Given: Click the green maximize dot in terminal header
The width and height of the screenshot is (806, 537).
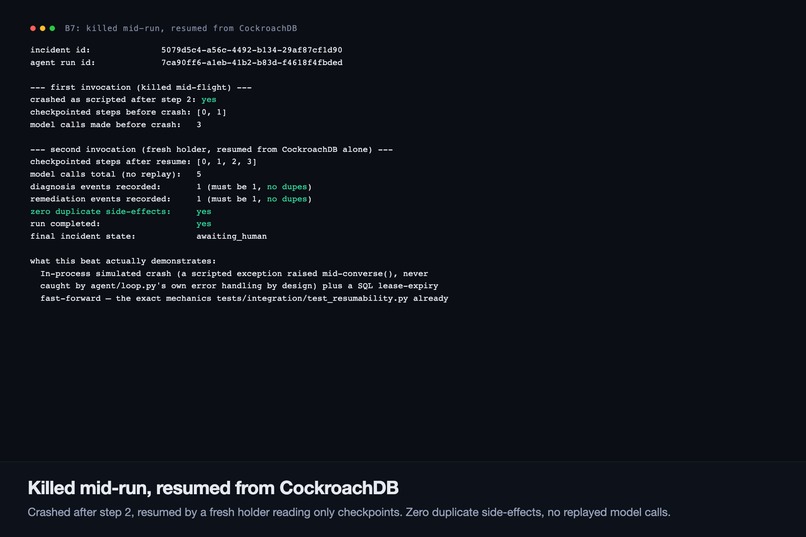Looking at the screenshot, I should click(x=52, y=28).
